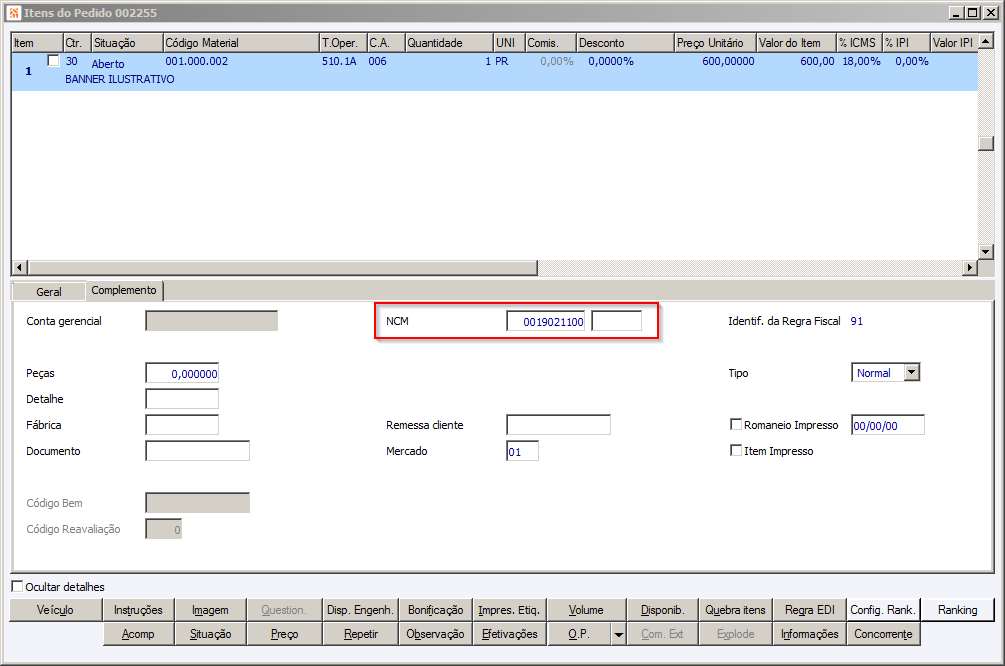This screenshot has height=666, width=1005.
Task: Click the application icon in the title bar
Action: coord(14,13)
